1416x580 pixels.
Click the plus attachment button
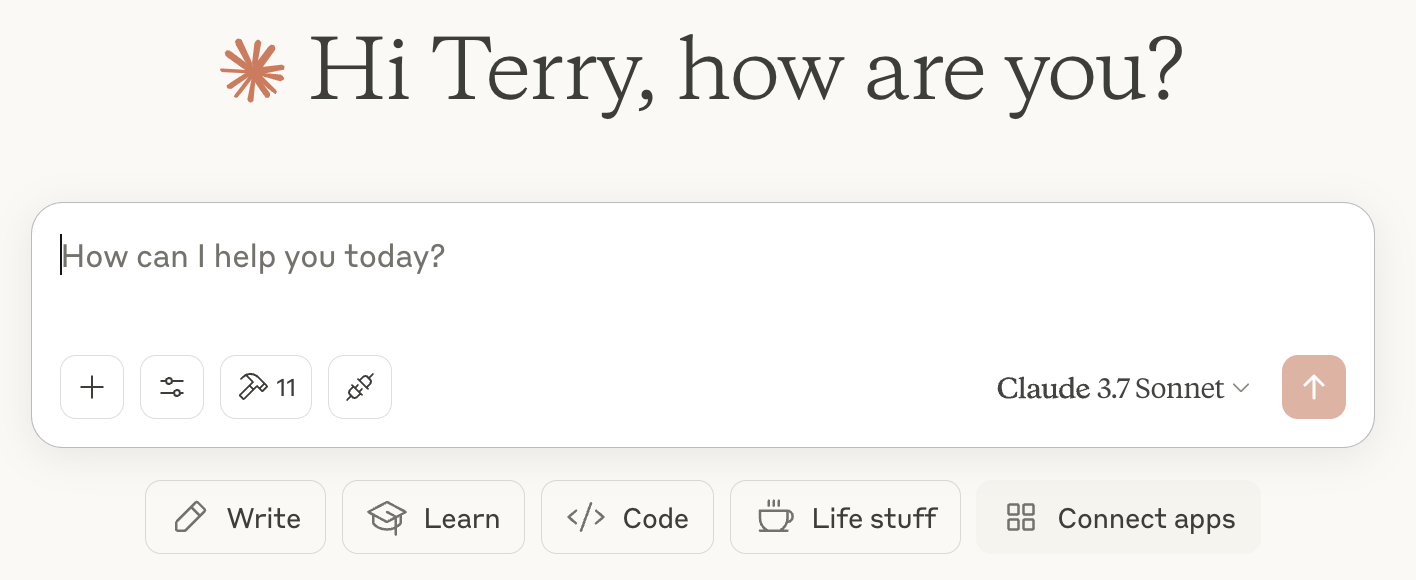pos(92,387)
